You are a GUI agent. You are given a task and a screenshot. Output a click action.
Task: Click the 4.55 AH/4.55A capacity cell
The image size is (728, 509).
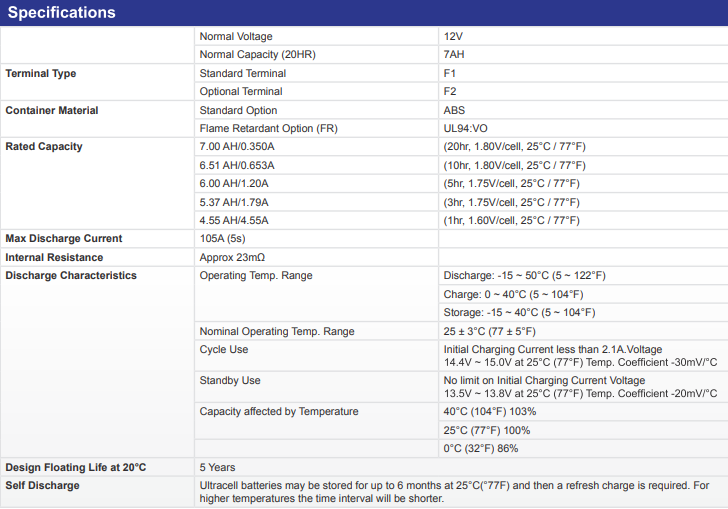[x=234, y=220]
